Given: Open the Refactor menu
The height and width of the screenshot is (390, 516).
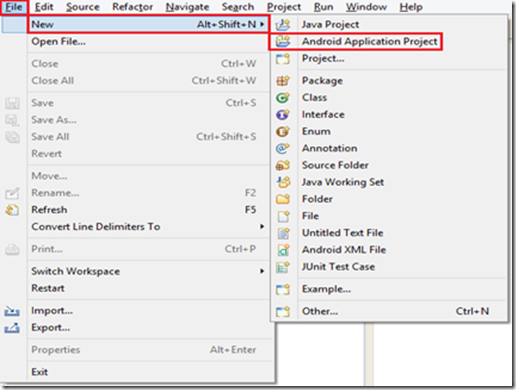Looking at the screenshot, I should click(x=133, y=7).
